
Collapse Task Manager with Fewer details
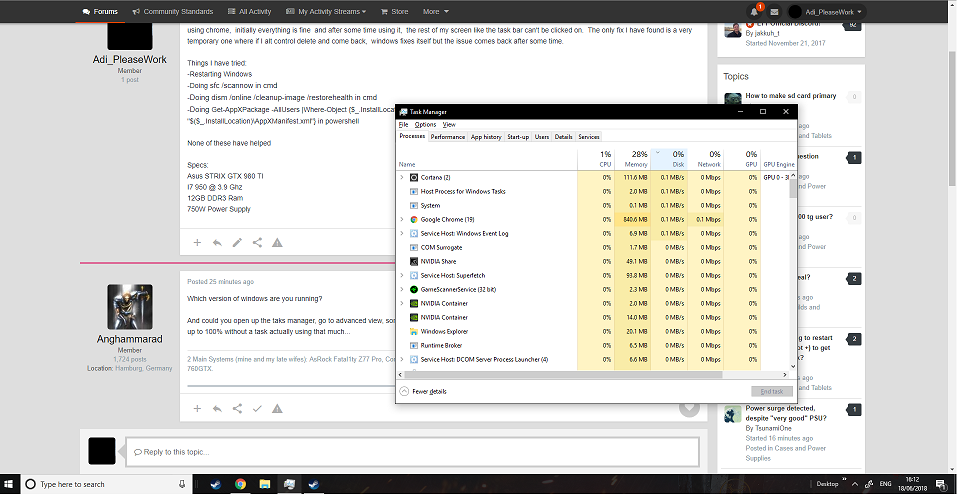pyautogui.click(x=423, y=392)
